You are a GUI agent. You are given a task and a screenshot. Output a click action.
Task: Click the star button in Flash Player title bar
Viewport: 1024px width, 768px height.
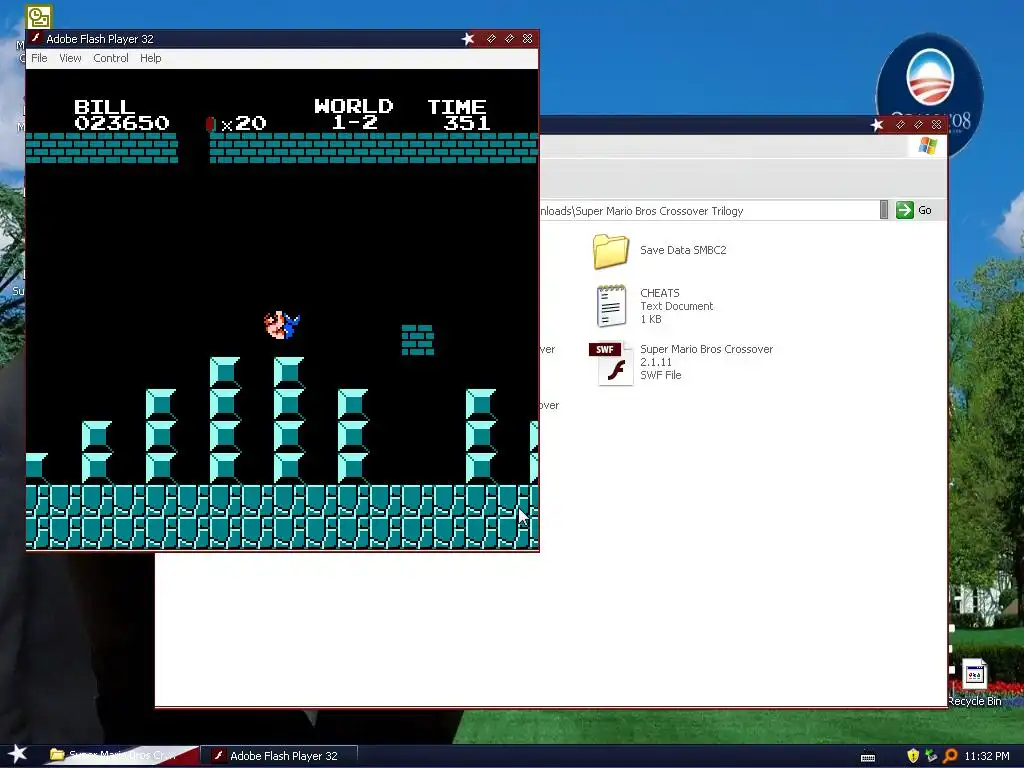(468, 39)
